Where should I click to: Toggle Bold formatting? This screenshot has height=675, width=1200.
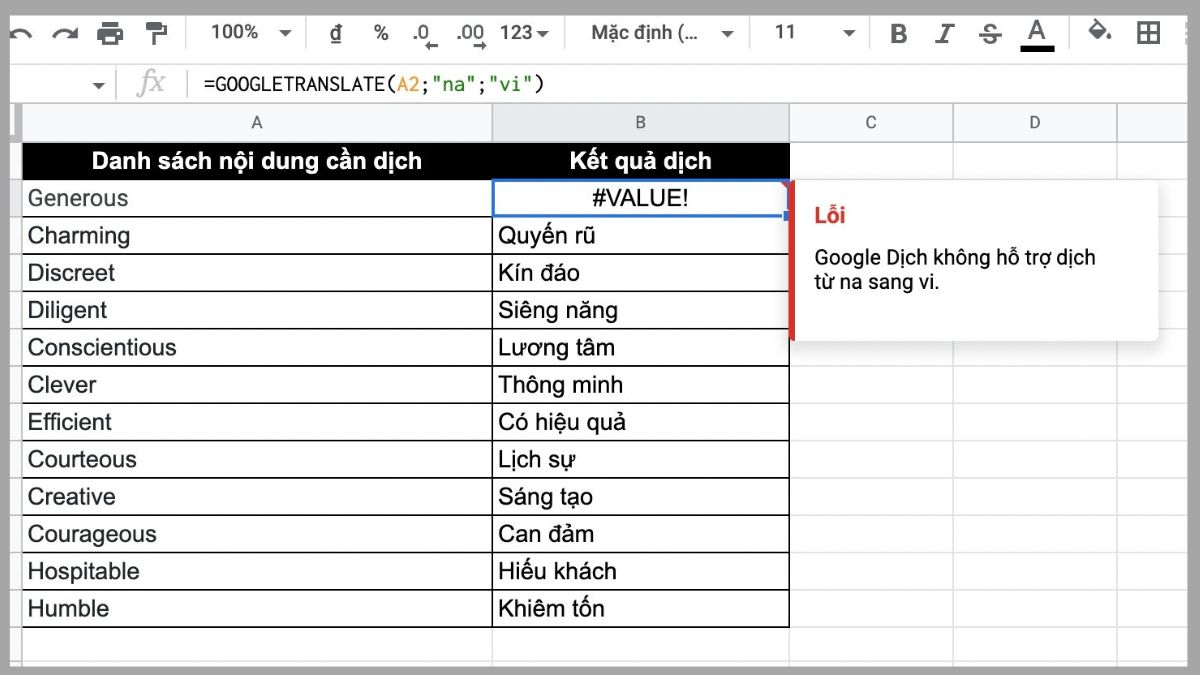pyautogui.click(x=897, y=32)
